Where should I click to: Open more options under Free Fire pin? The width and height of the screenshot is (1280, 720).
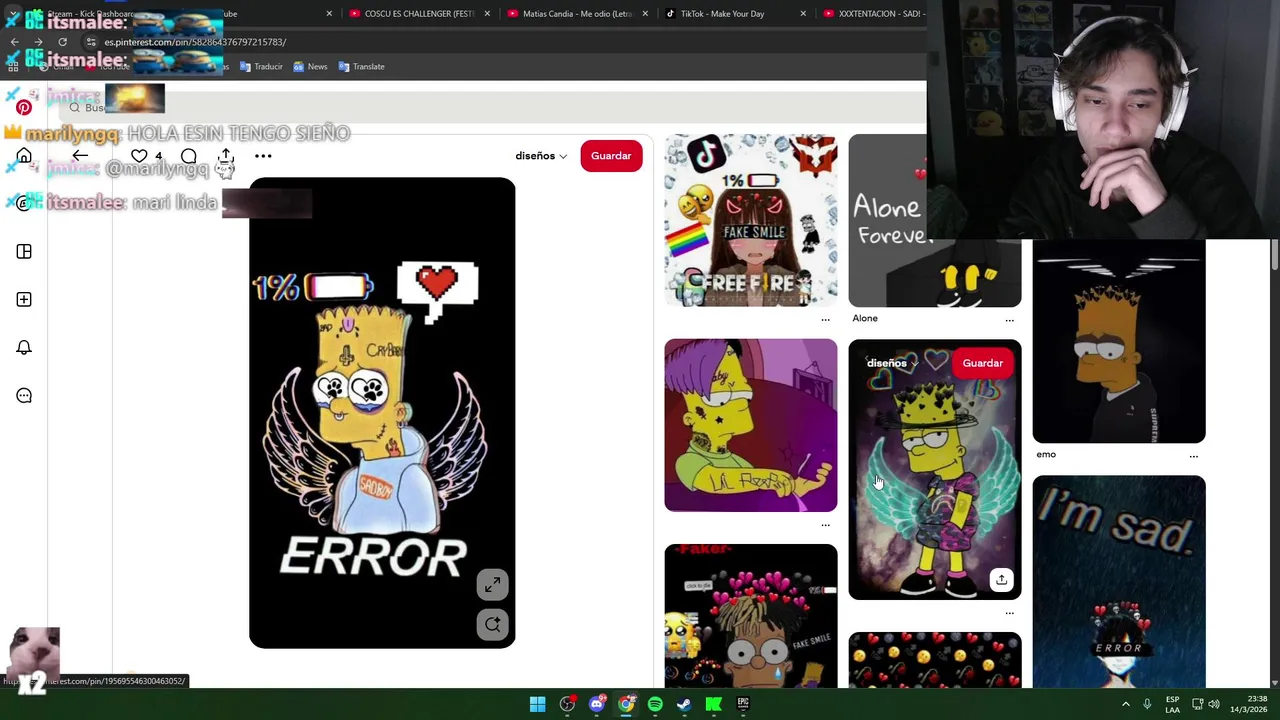825,319
